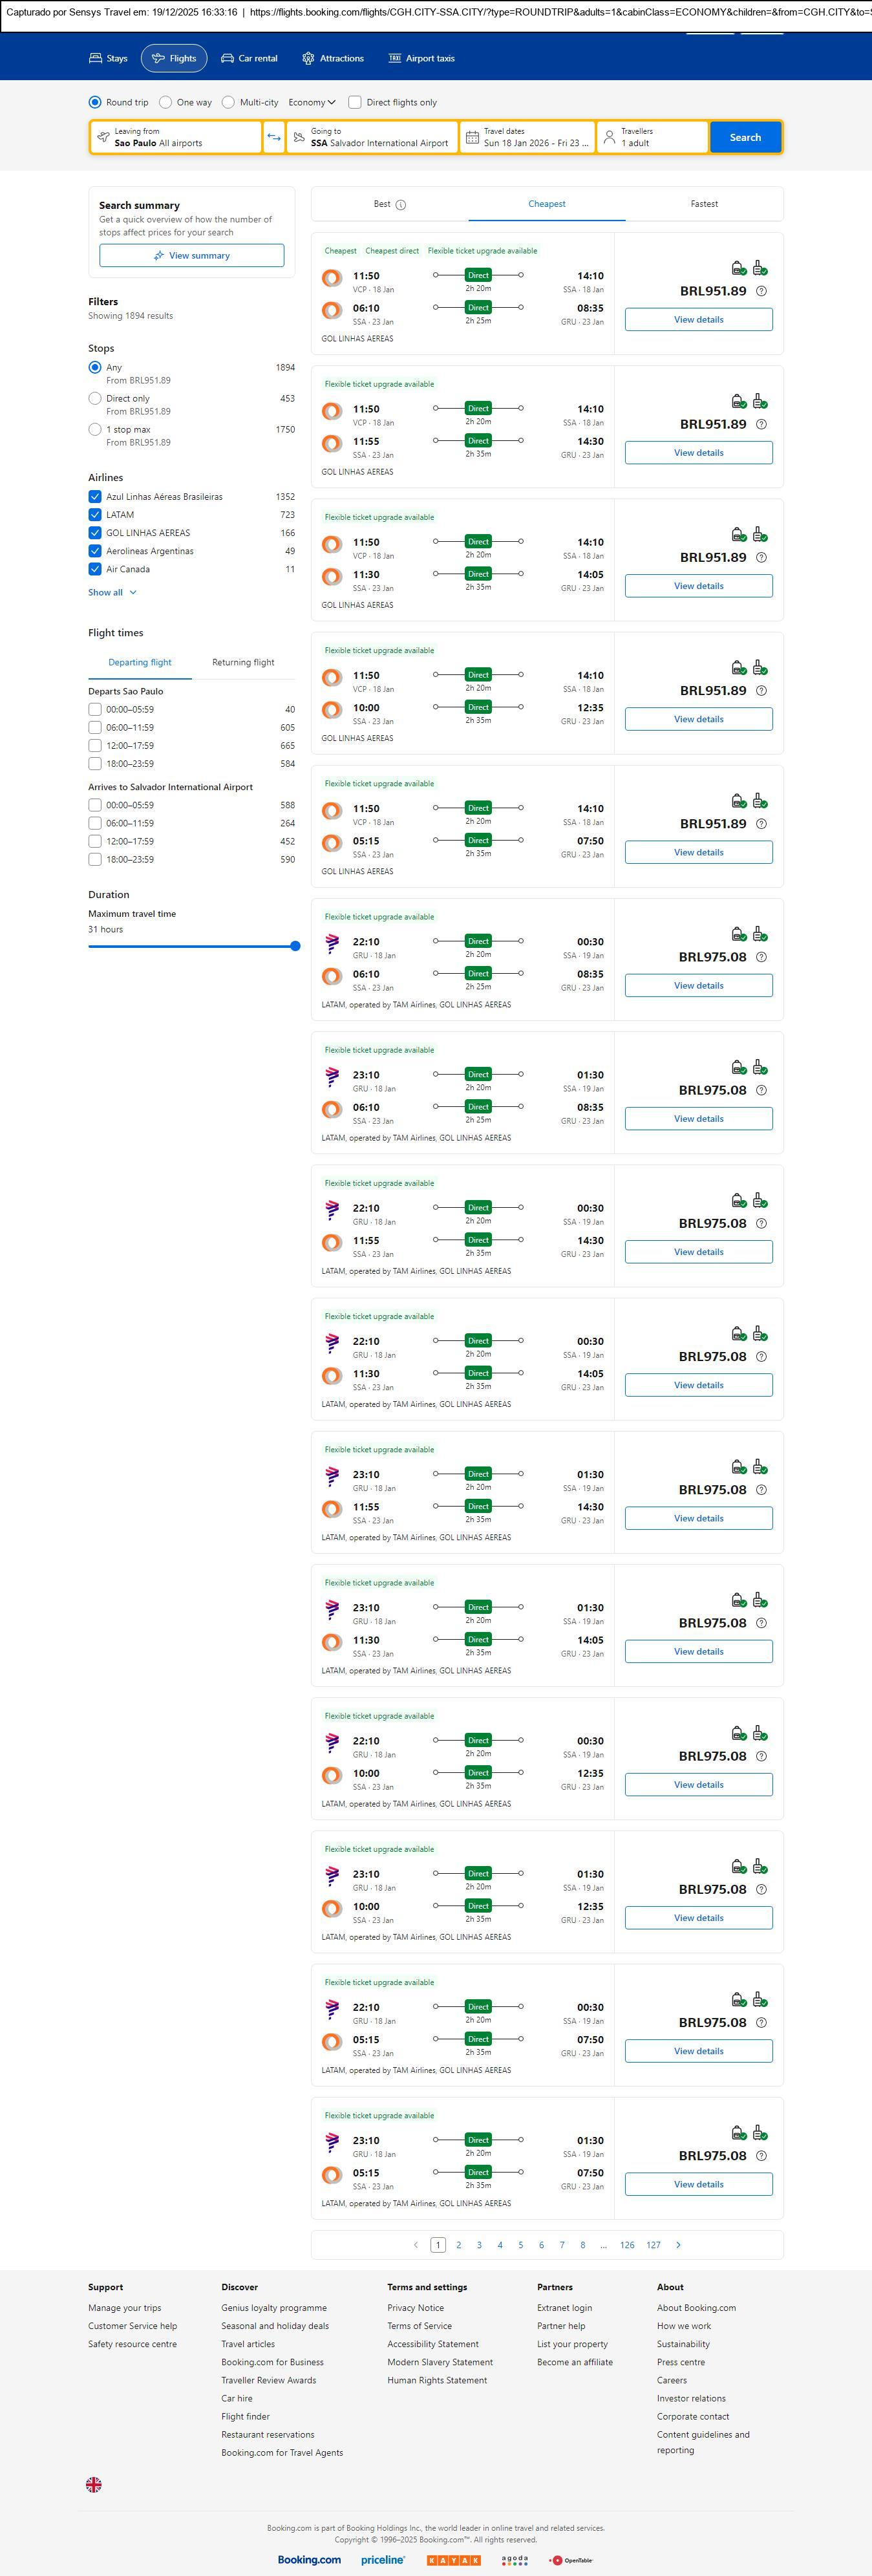Screen dimensions: 872x2576
Task: Select the One way radio button
Action: (x=166, y=102)
